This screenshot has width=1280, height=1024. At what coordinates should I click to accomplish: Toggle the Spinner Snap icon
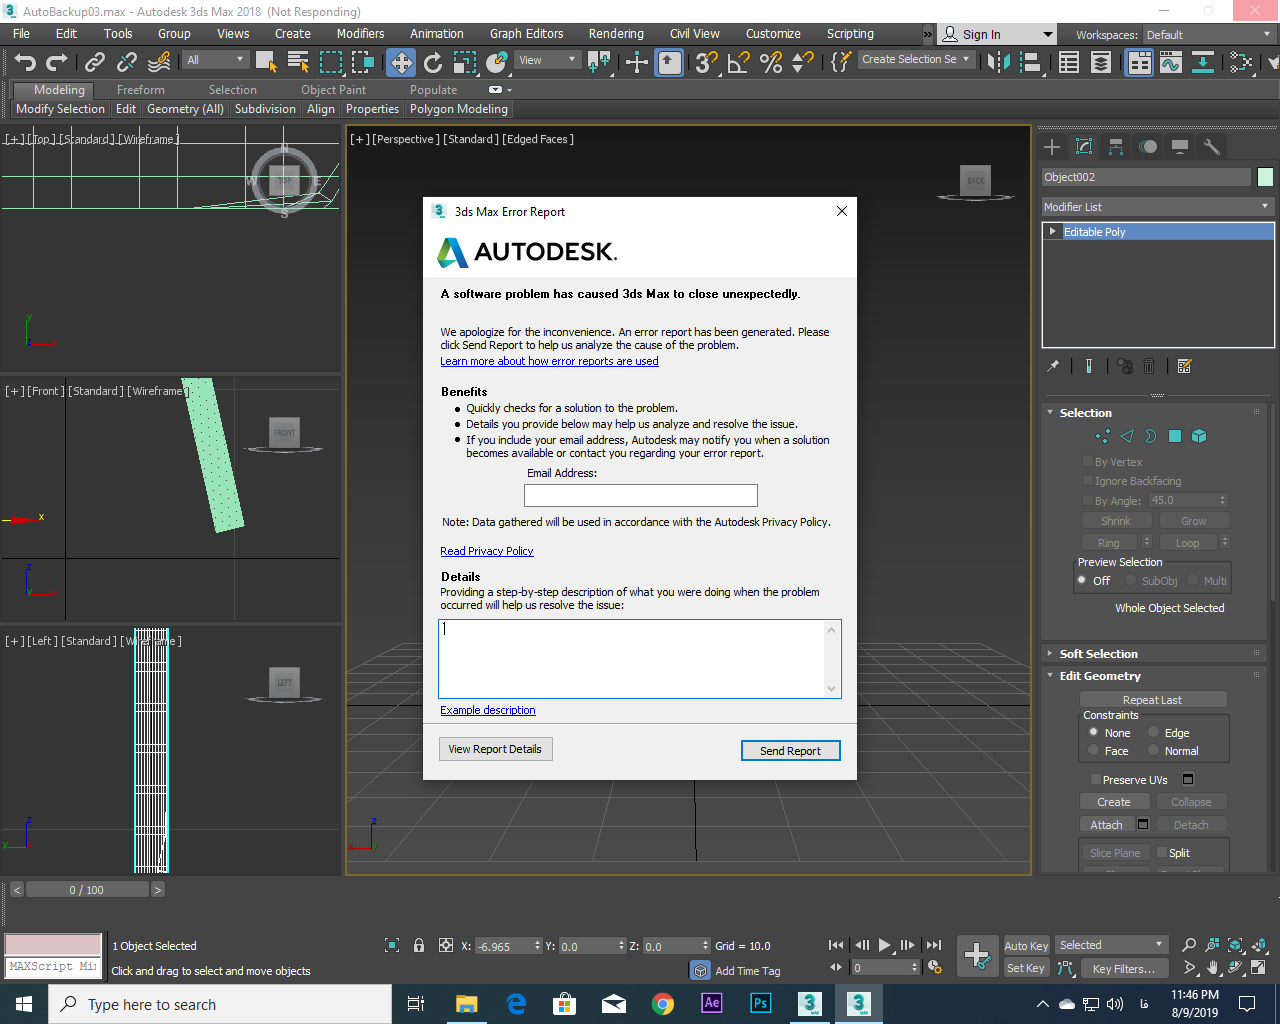point(803,62)
